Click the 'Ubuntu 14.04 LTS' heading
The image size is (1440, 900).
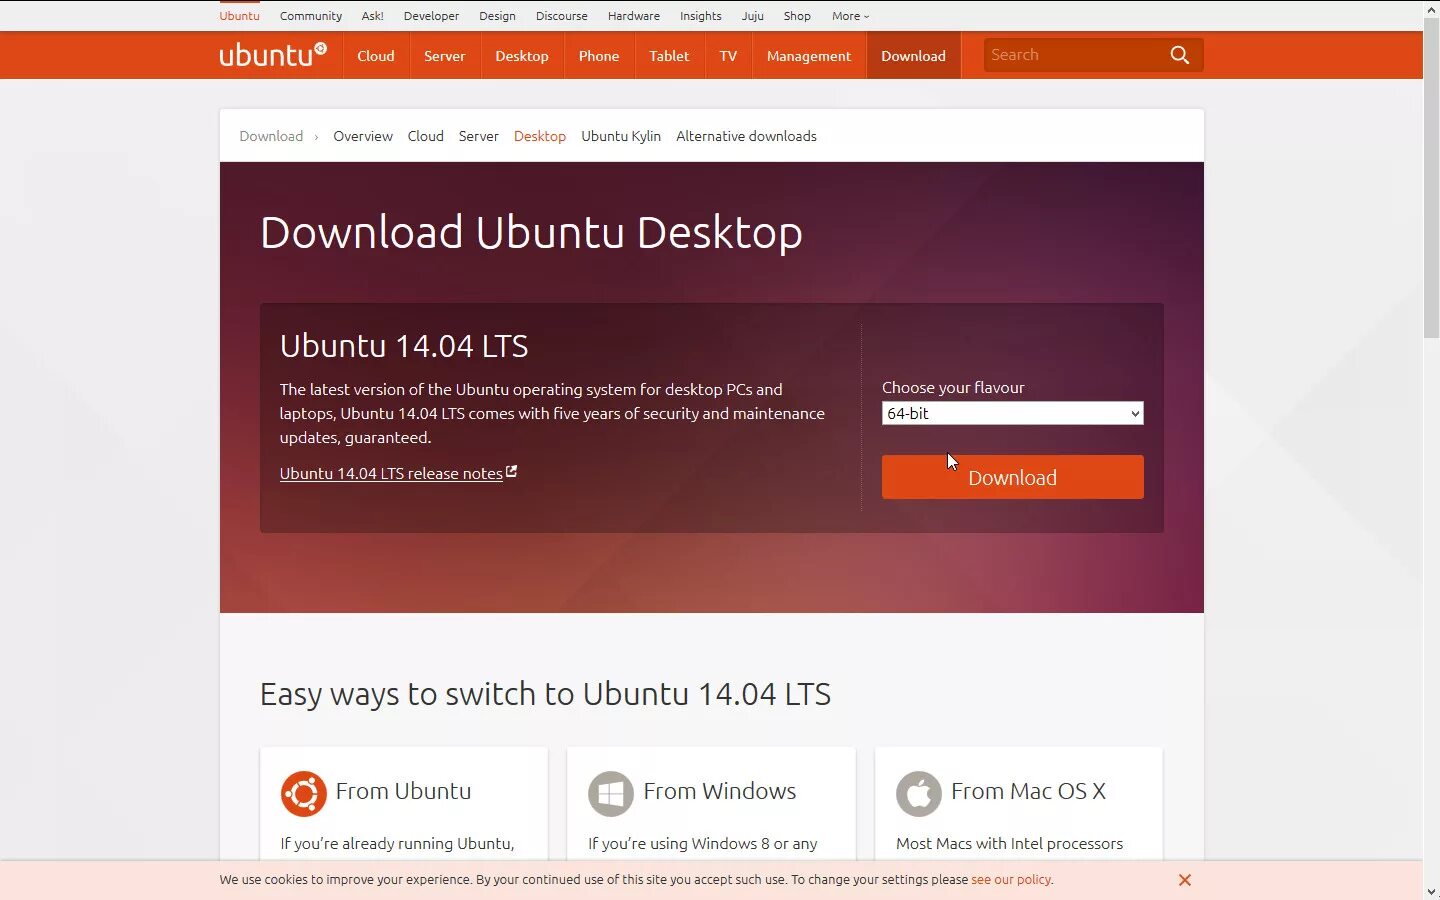click(404, 346)
